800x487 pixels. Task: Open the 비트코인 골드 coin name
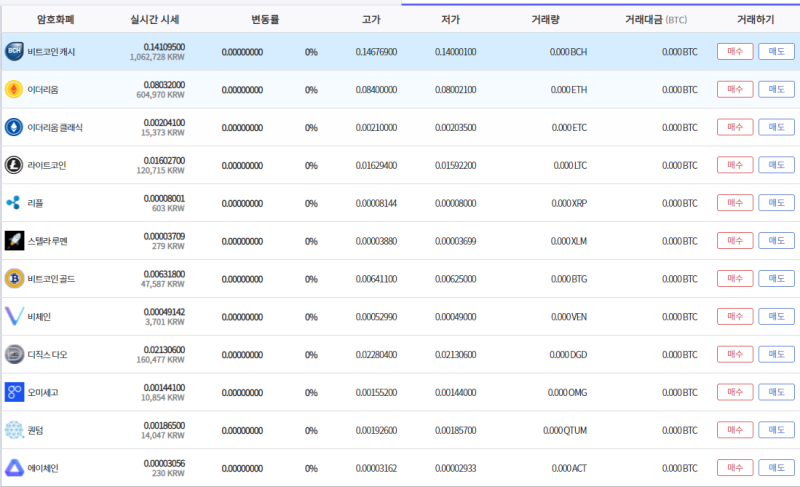coord(51,279)
